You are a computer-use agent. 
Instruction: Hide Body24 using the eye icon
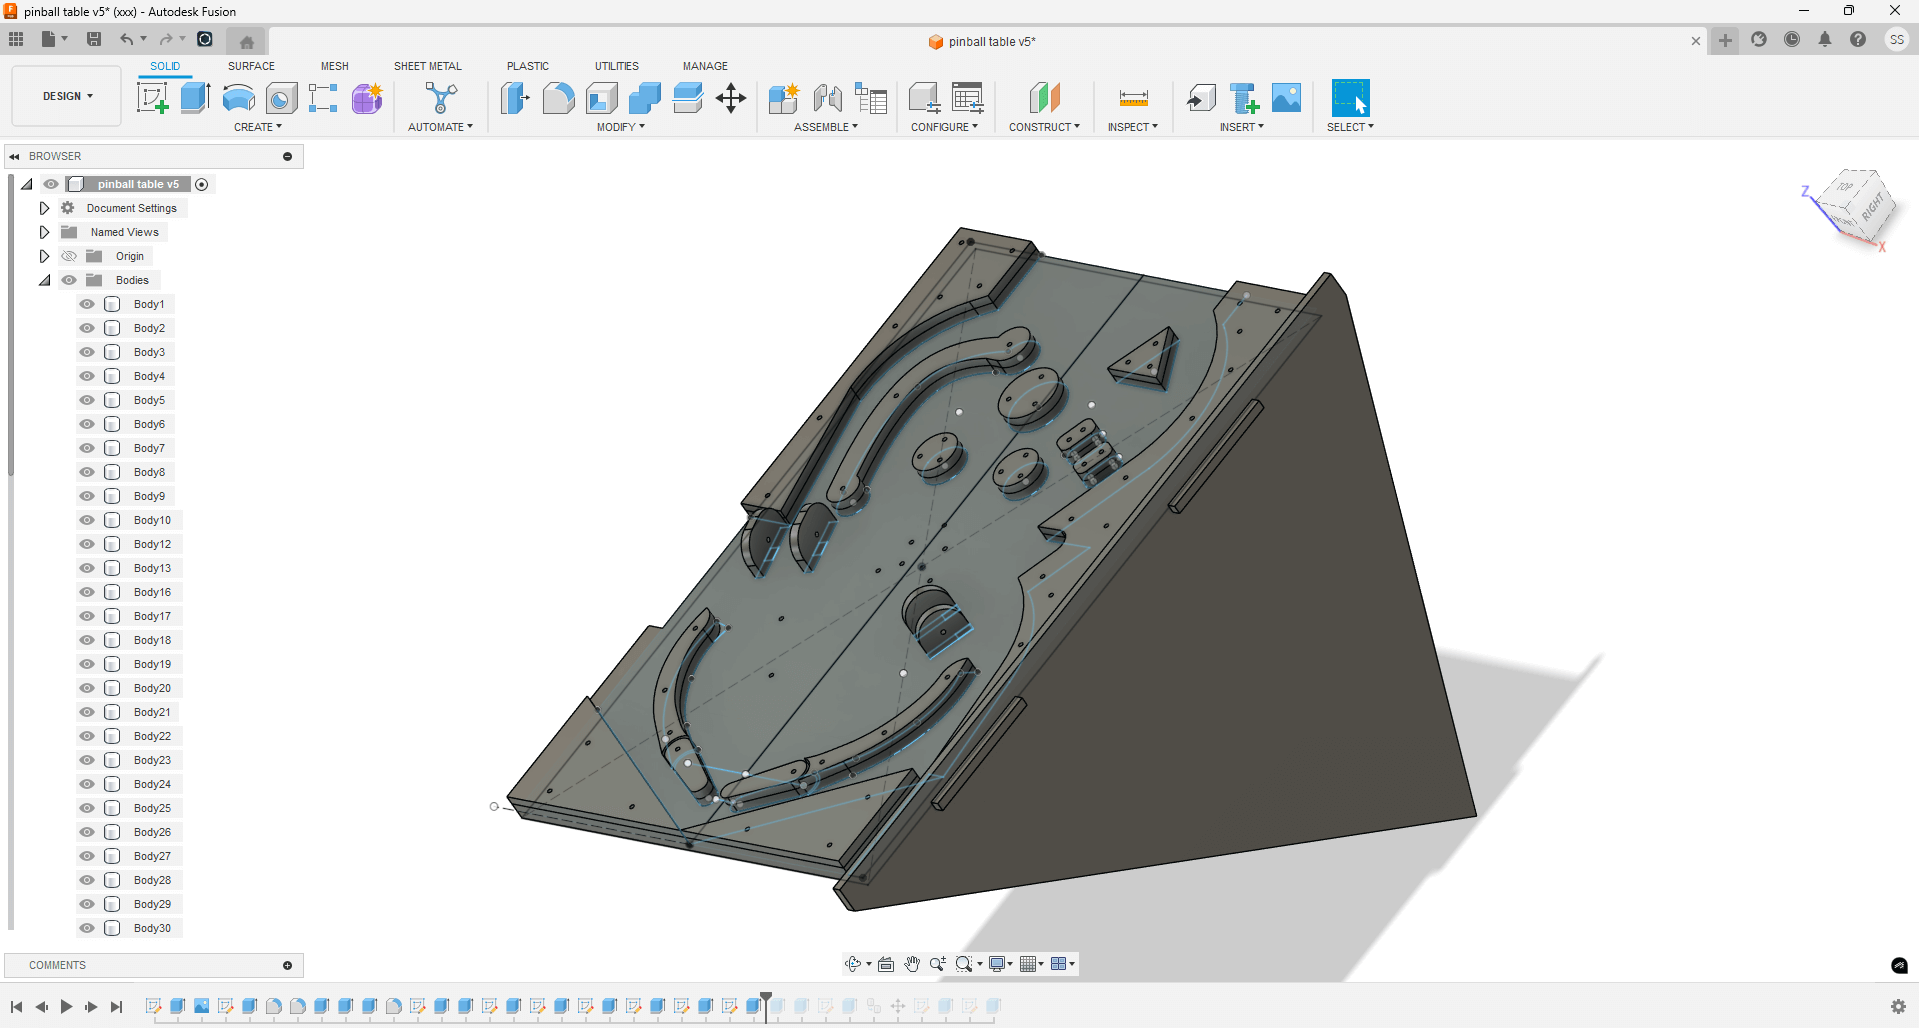[x=87, y=784]
